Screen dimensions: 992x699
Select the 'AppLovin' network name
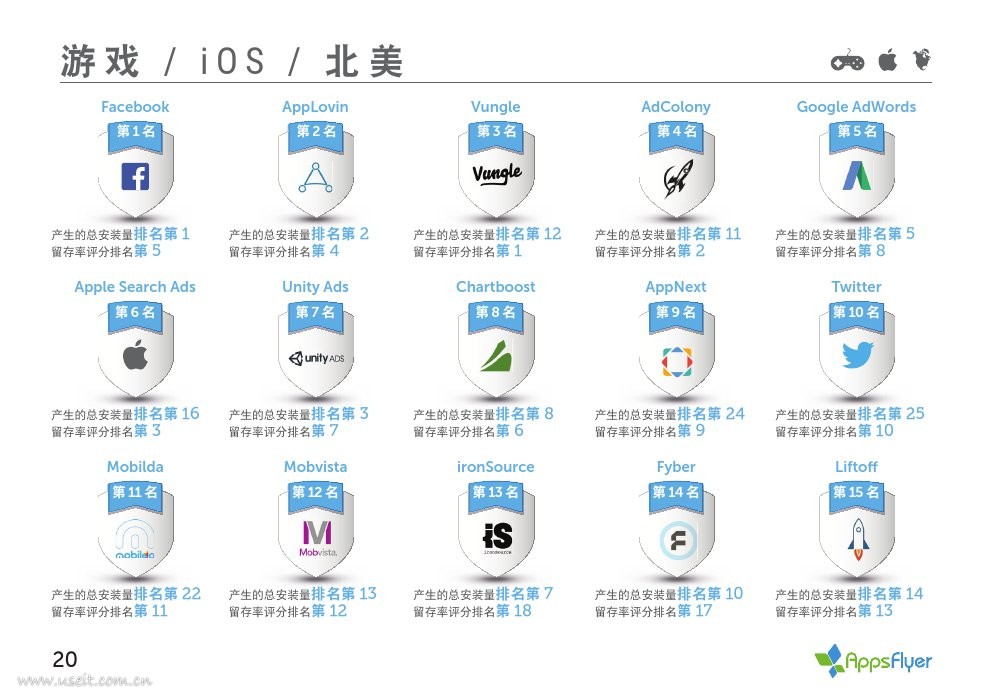(x=315, y=107)
